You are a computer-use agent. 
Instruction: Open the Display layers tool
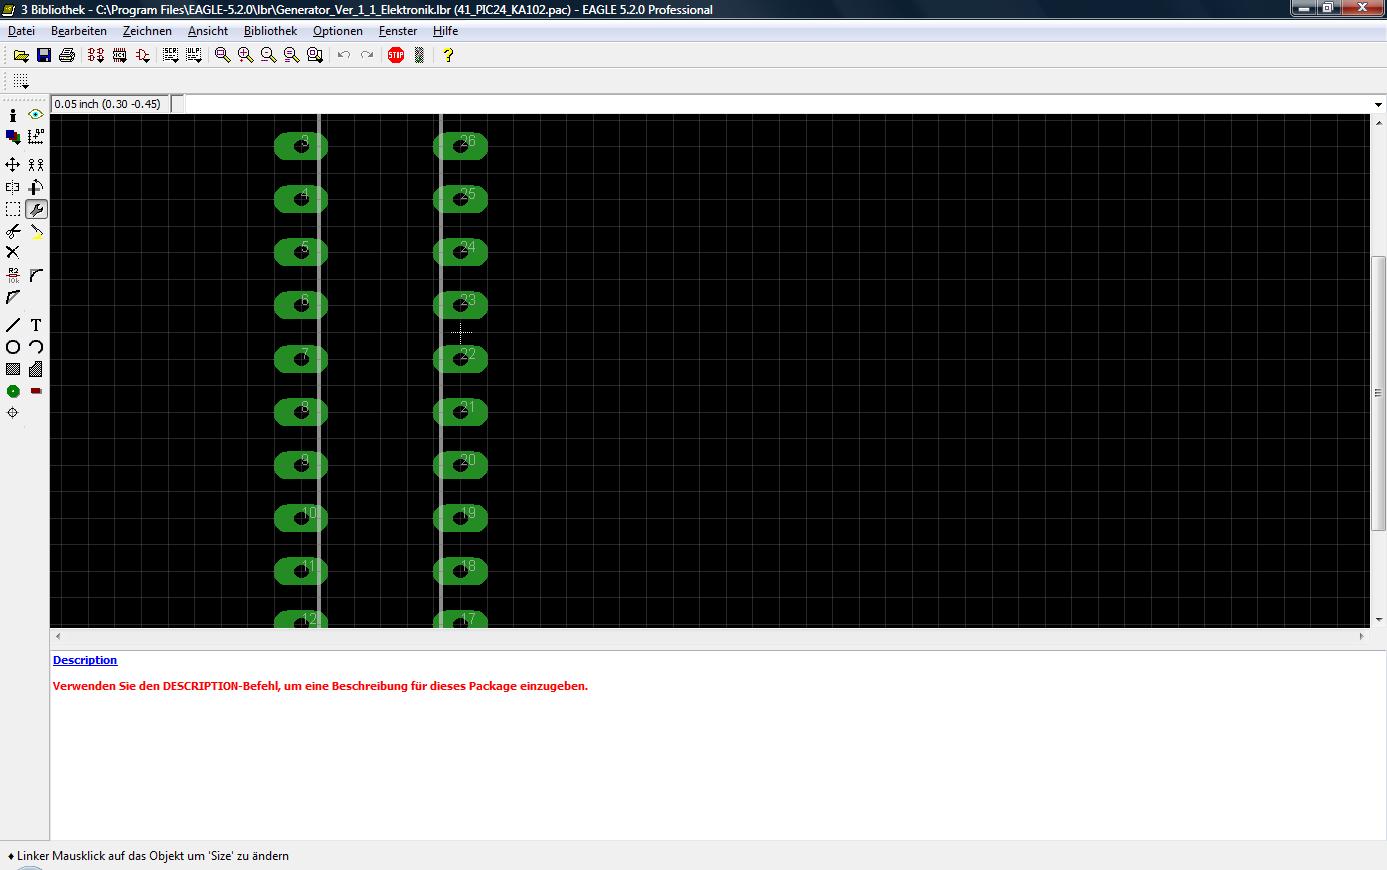point(13,137)
